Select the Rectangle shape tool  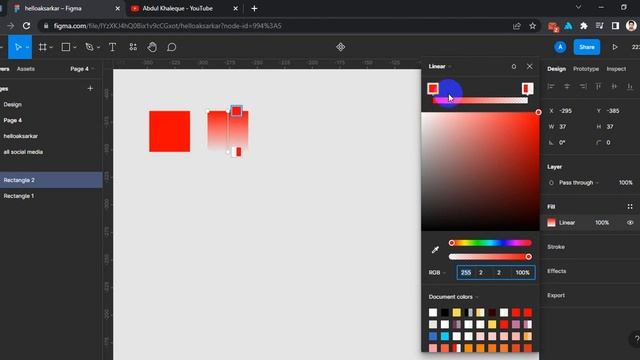pyautogui.click(x=66, y=47)
